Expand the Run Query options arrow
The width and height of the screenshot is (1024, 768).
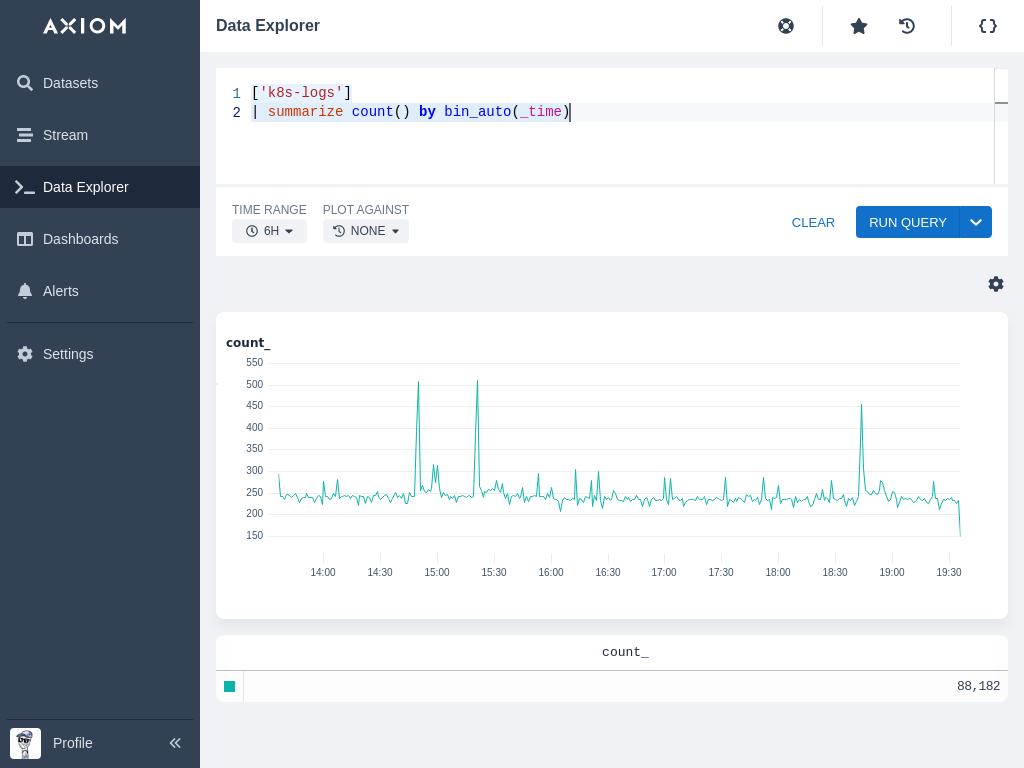976,222
